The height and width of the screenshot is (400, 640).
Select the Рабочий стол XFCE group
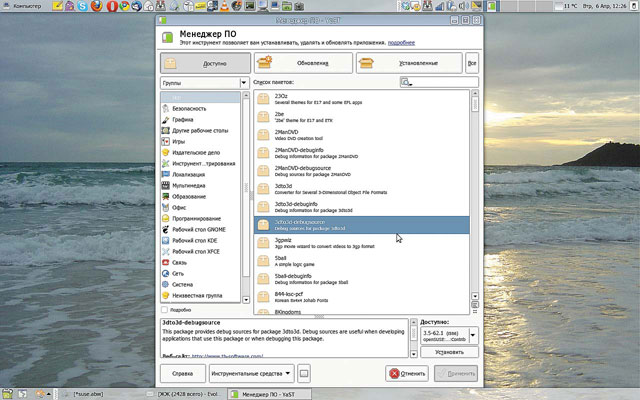click(200, 252)
